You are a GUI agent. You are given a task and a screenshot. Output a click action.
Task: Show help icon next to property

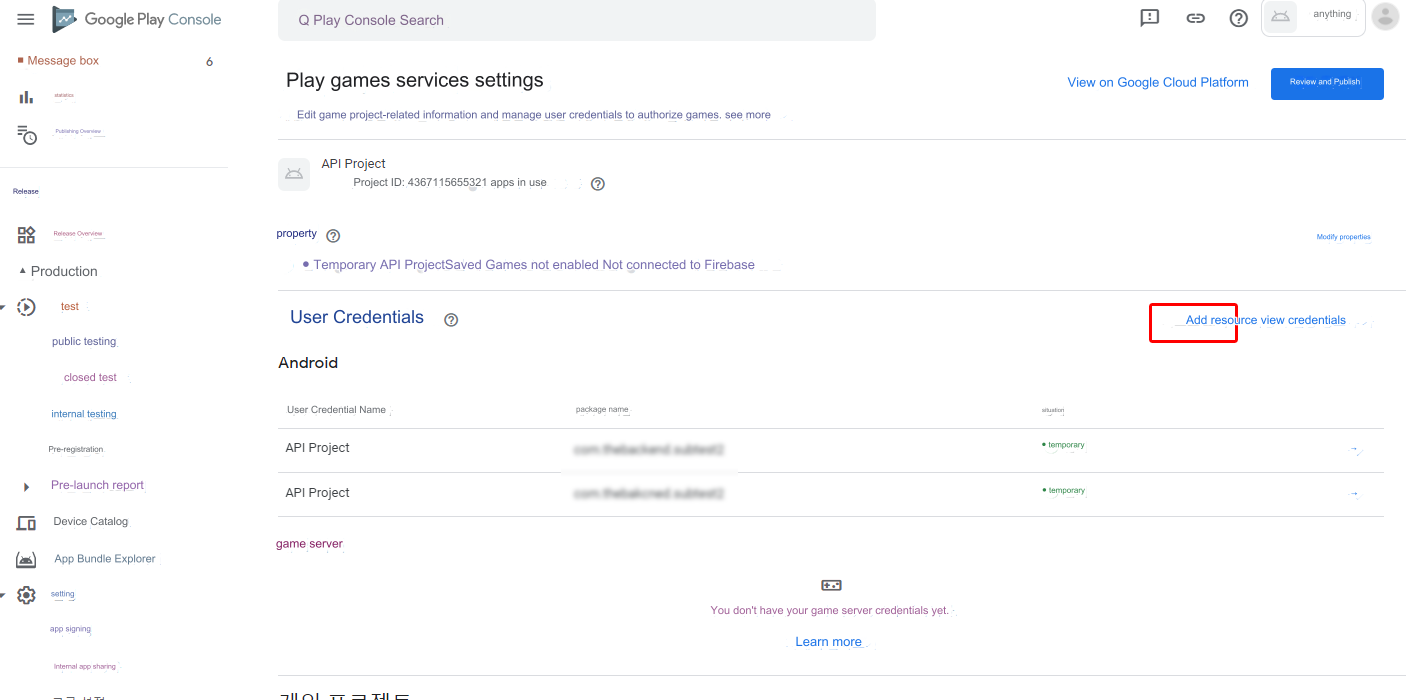click(333, 236)
